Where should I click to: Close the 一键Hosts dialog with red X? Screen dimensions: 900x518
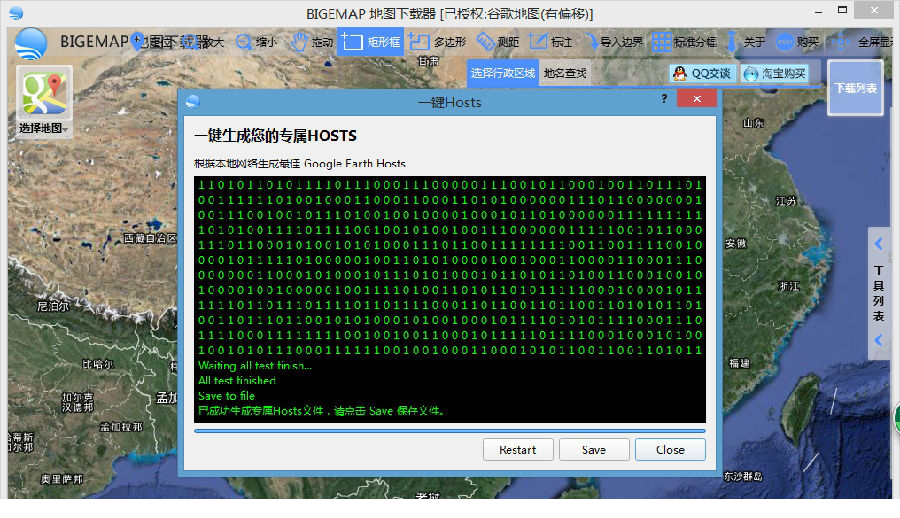tap(697, 99)
